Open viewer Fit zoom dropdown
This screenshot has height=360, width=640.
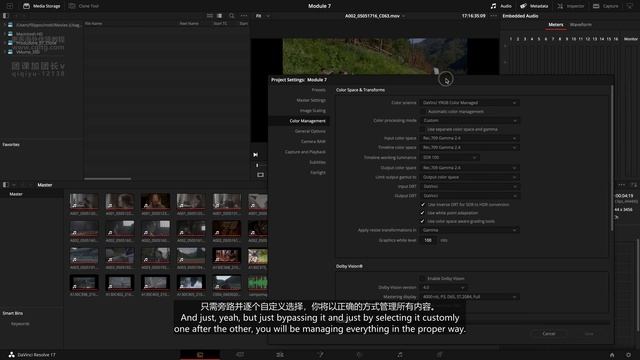pyautogui.click(x=262, y=16)
